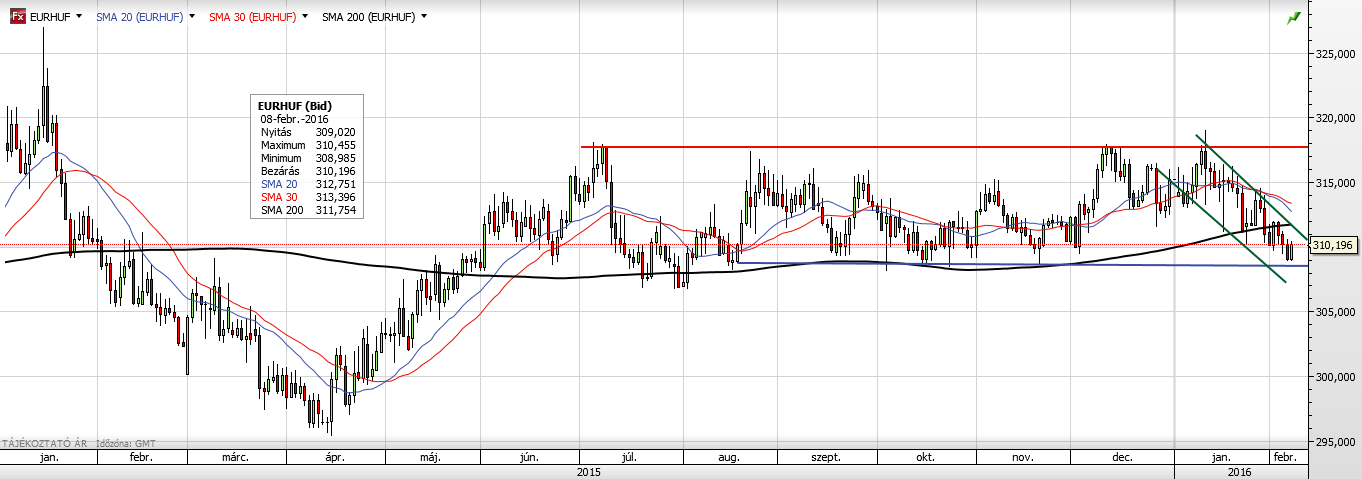Click the aug. month label on time axis

(x=729, y=457)
